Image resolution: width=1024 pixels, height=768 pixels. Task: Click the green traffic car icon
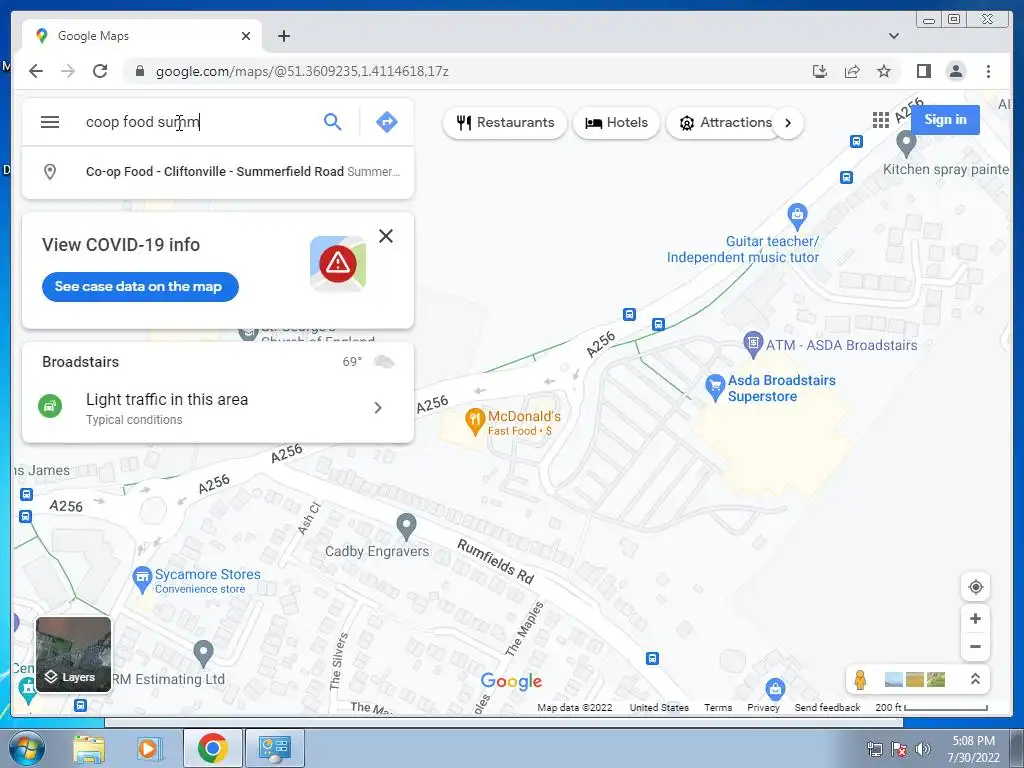click(x=50, y=406)
